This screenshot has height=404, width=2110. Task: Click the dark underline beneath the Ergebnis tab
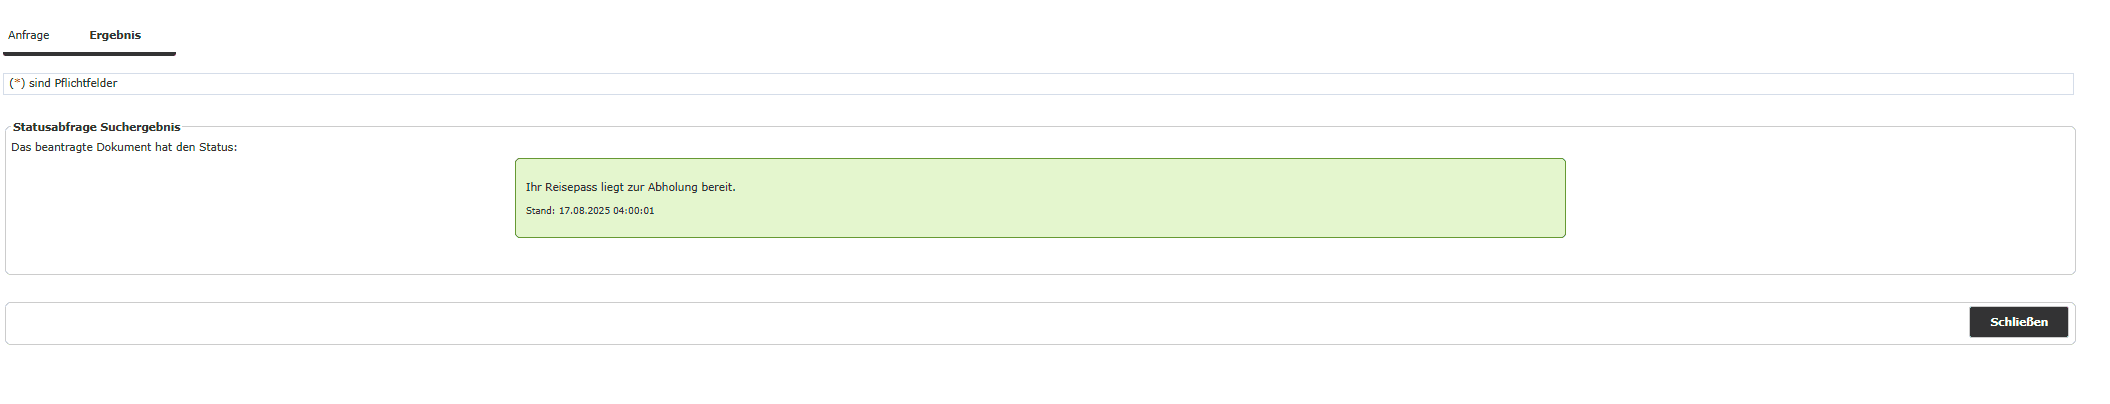[x=89, y=54]
